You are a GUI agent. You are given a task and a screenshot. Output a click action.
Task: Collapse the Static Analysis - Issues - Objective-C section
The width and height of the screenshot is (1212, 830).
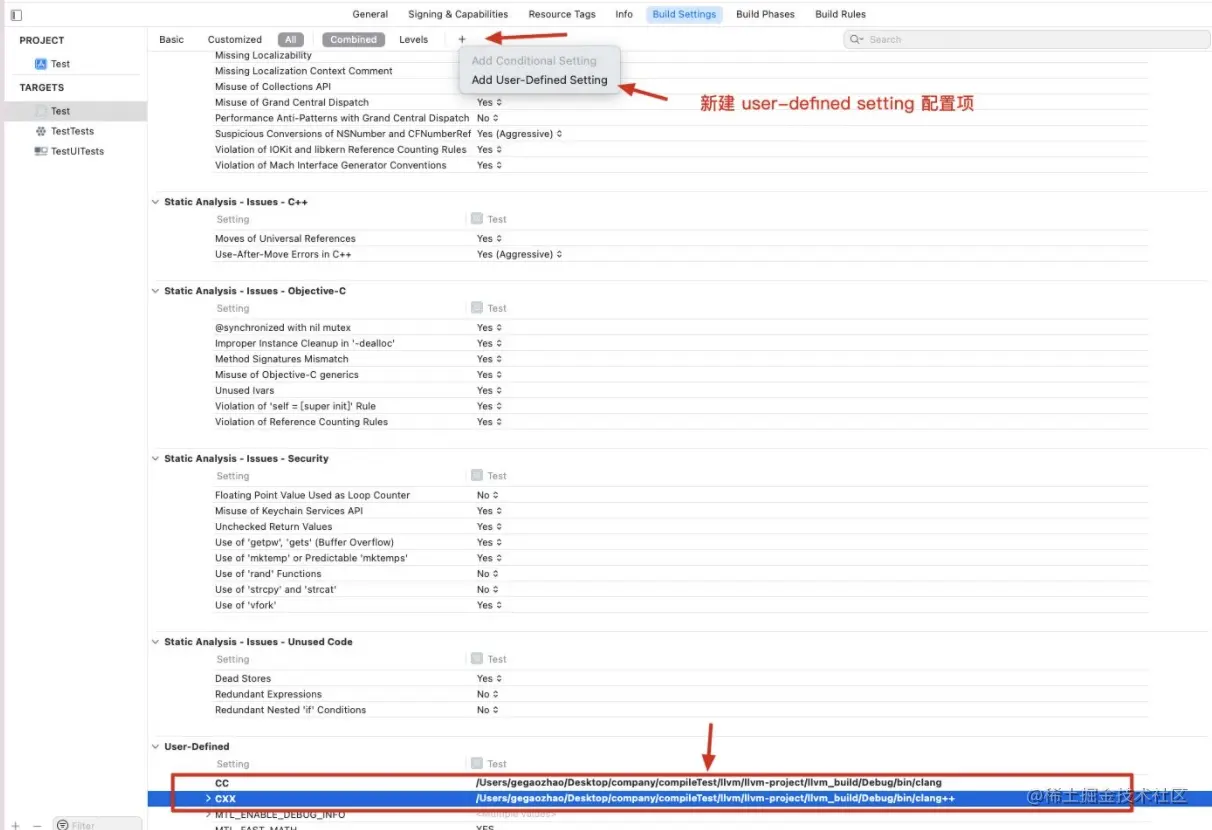[x=156, y=290]
